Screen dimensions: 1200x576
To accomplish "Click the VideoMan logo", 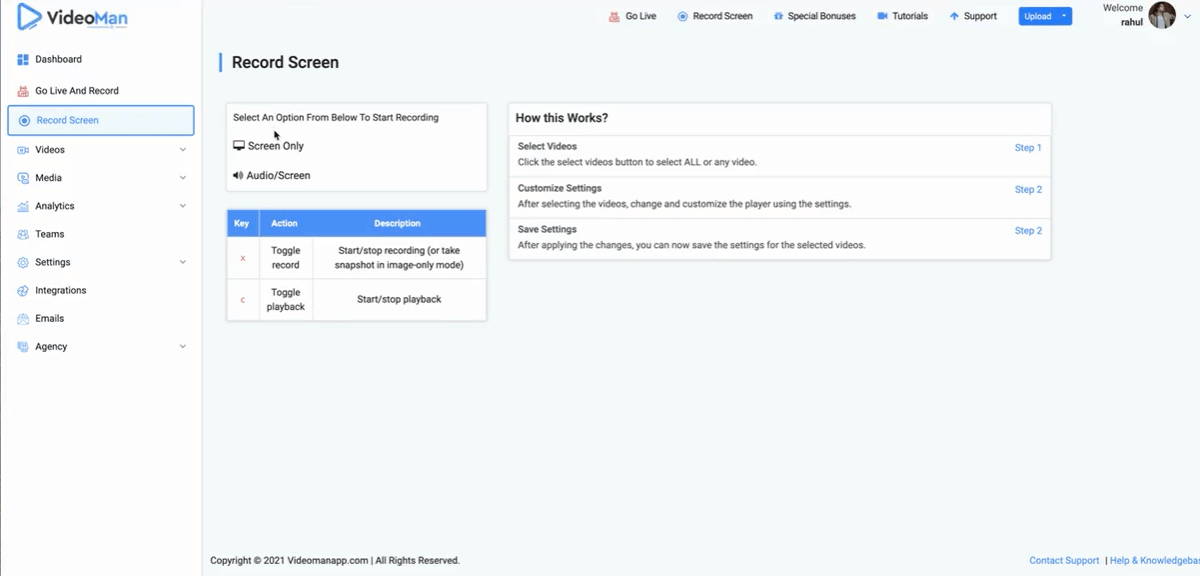I will click(x=73, y=17).
